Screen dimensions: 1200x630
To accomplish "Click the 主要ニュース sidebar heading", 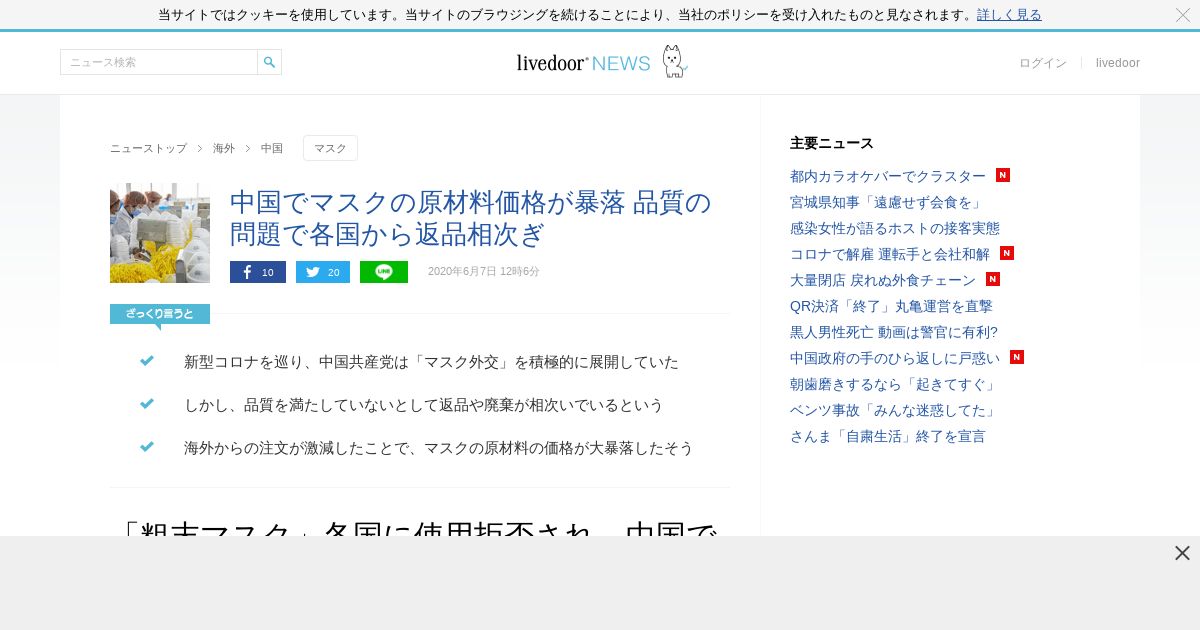I will tap(832, 143).
